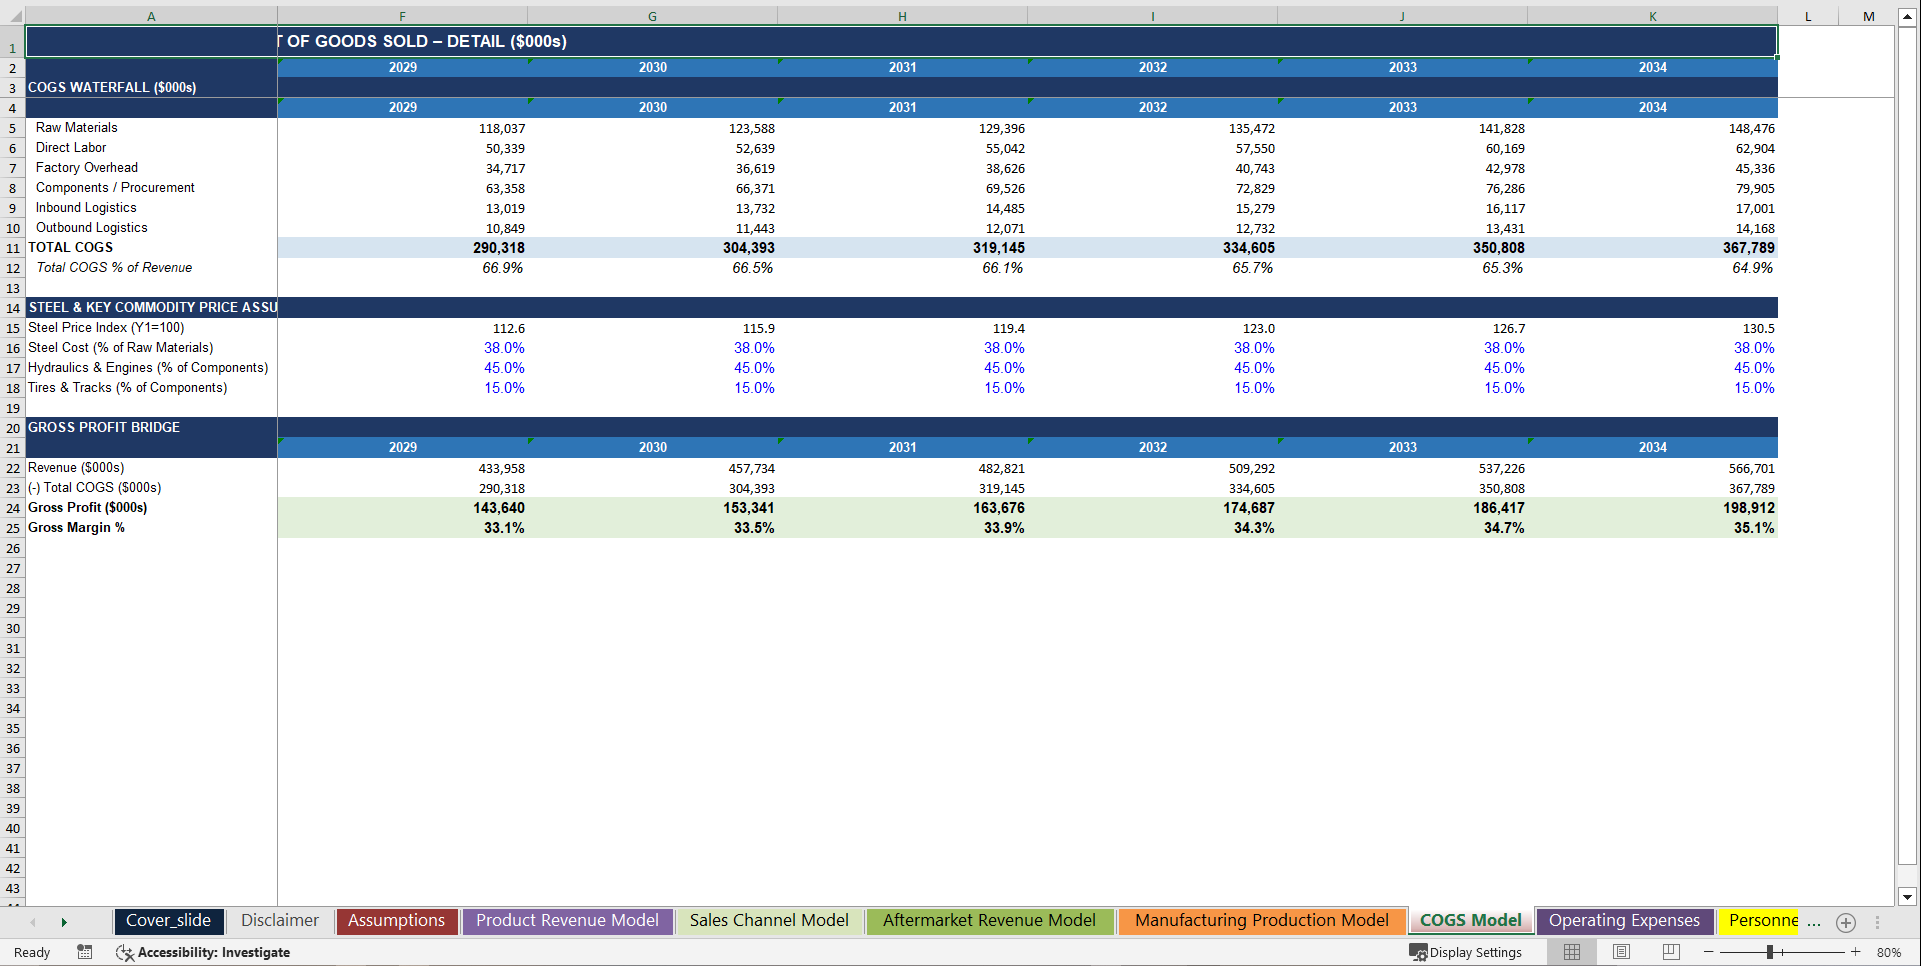
Task: Open Page Break Preview view
Action: (x=1670, y=952)
